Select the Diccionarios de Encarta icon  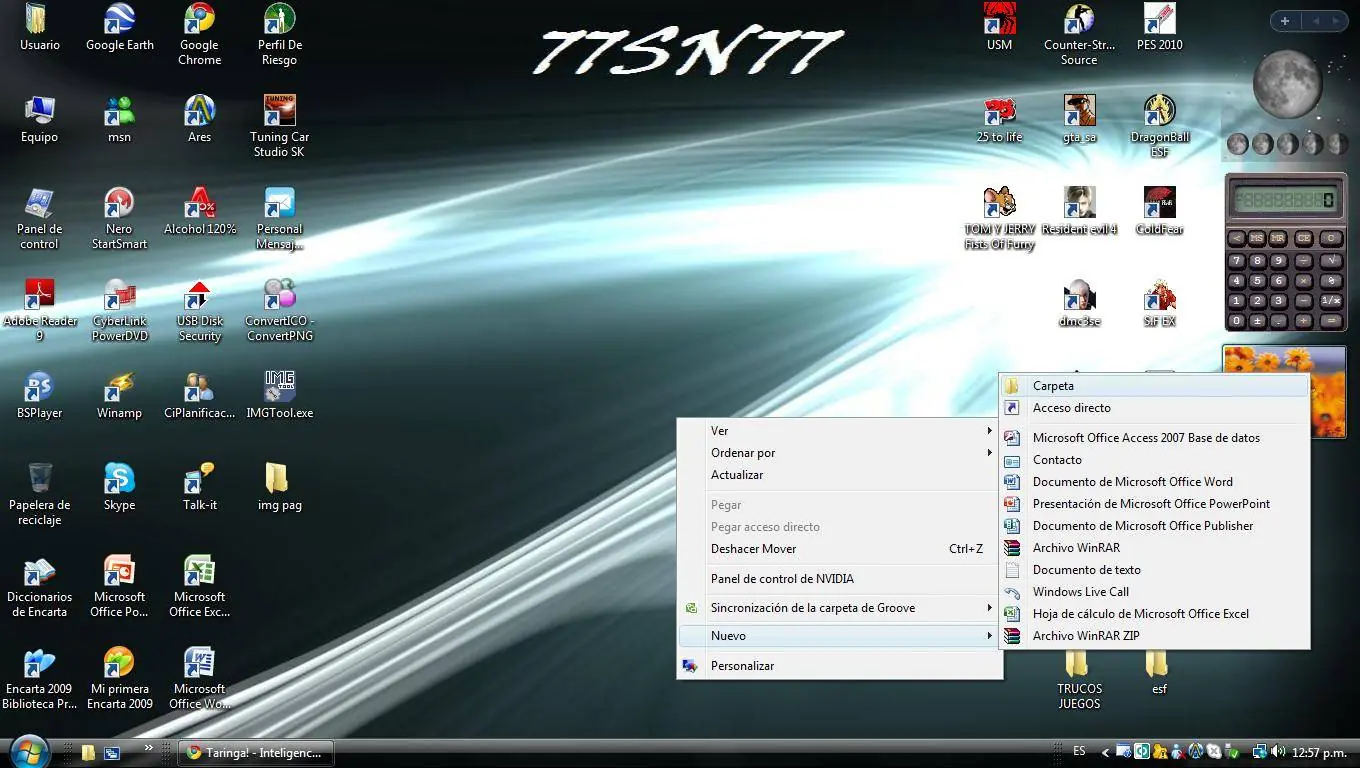[x=40, y=586]
